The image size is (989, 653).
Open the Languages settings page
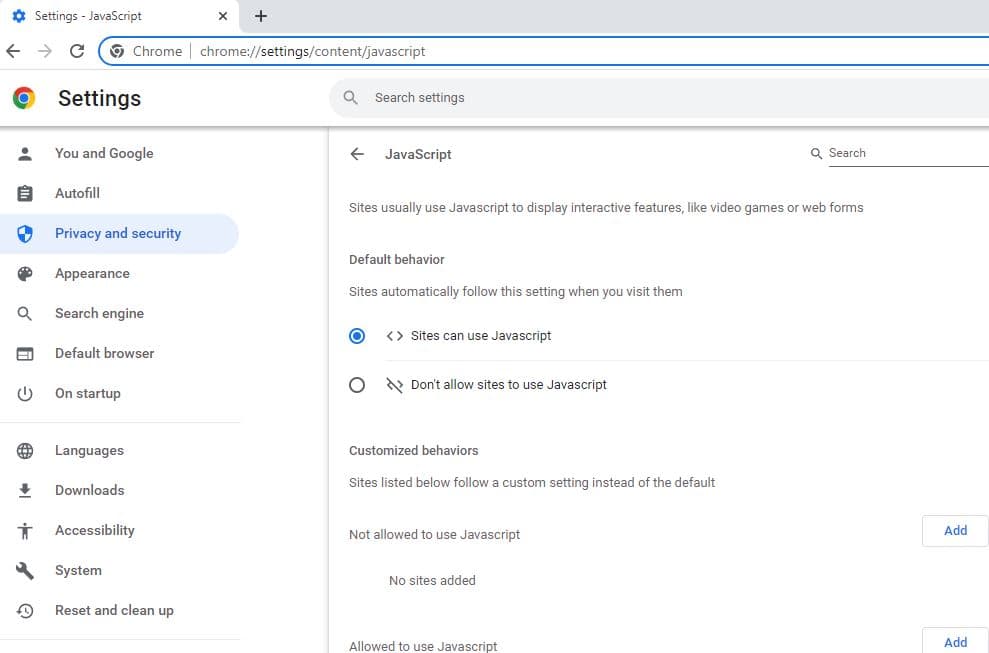[x=89, y=450]
